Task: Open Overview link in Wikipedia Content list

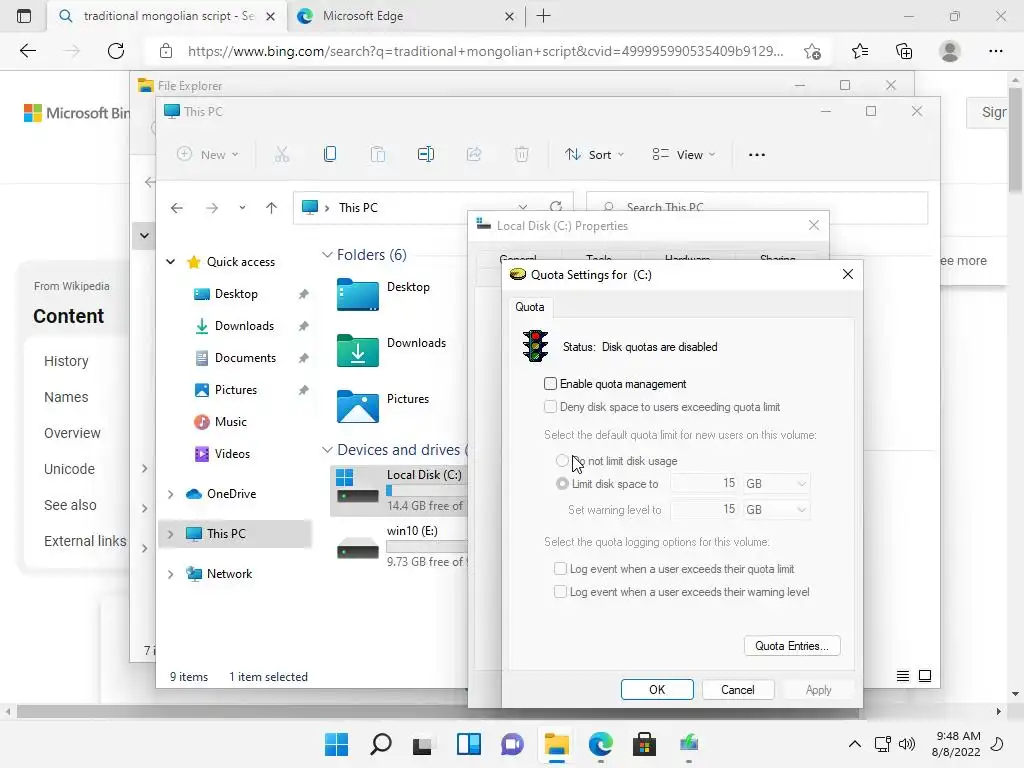Action: click(x=72, y=433)
